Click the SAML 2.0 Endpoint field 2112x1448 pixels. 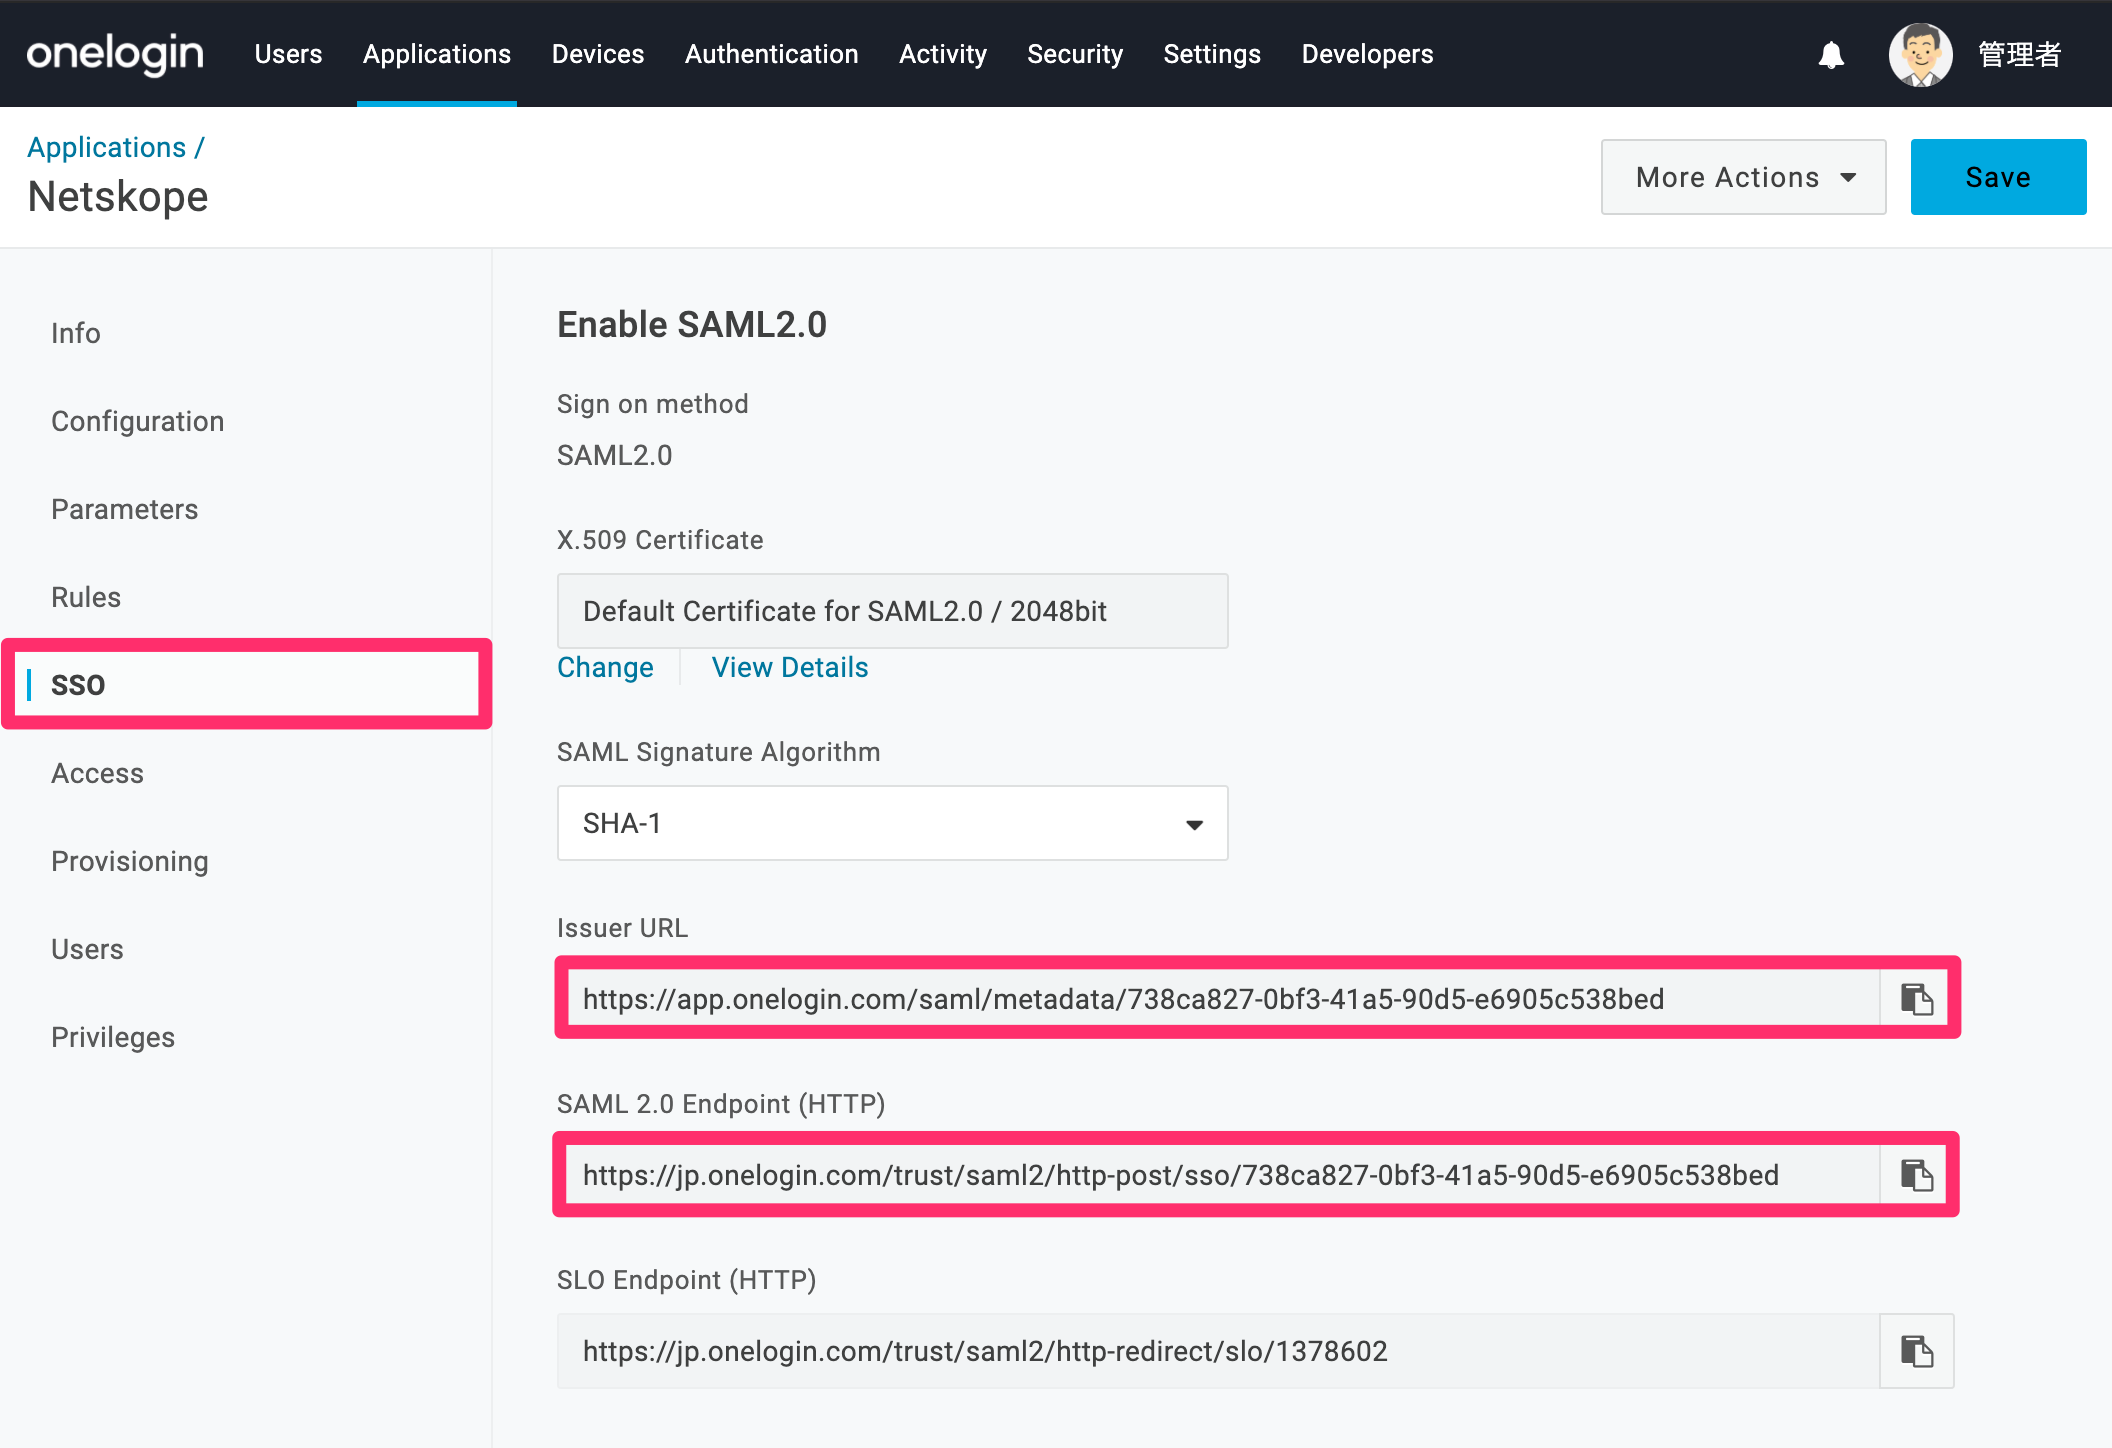coord(1219,1175)
